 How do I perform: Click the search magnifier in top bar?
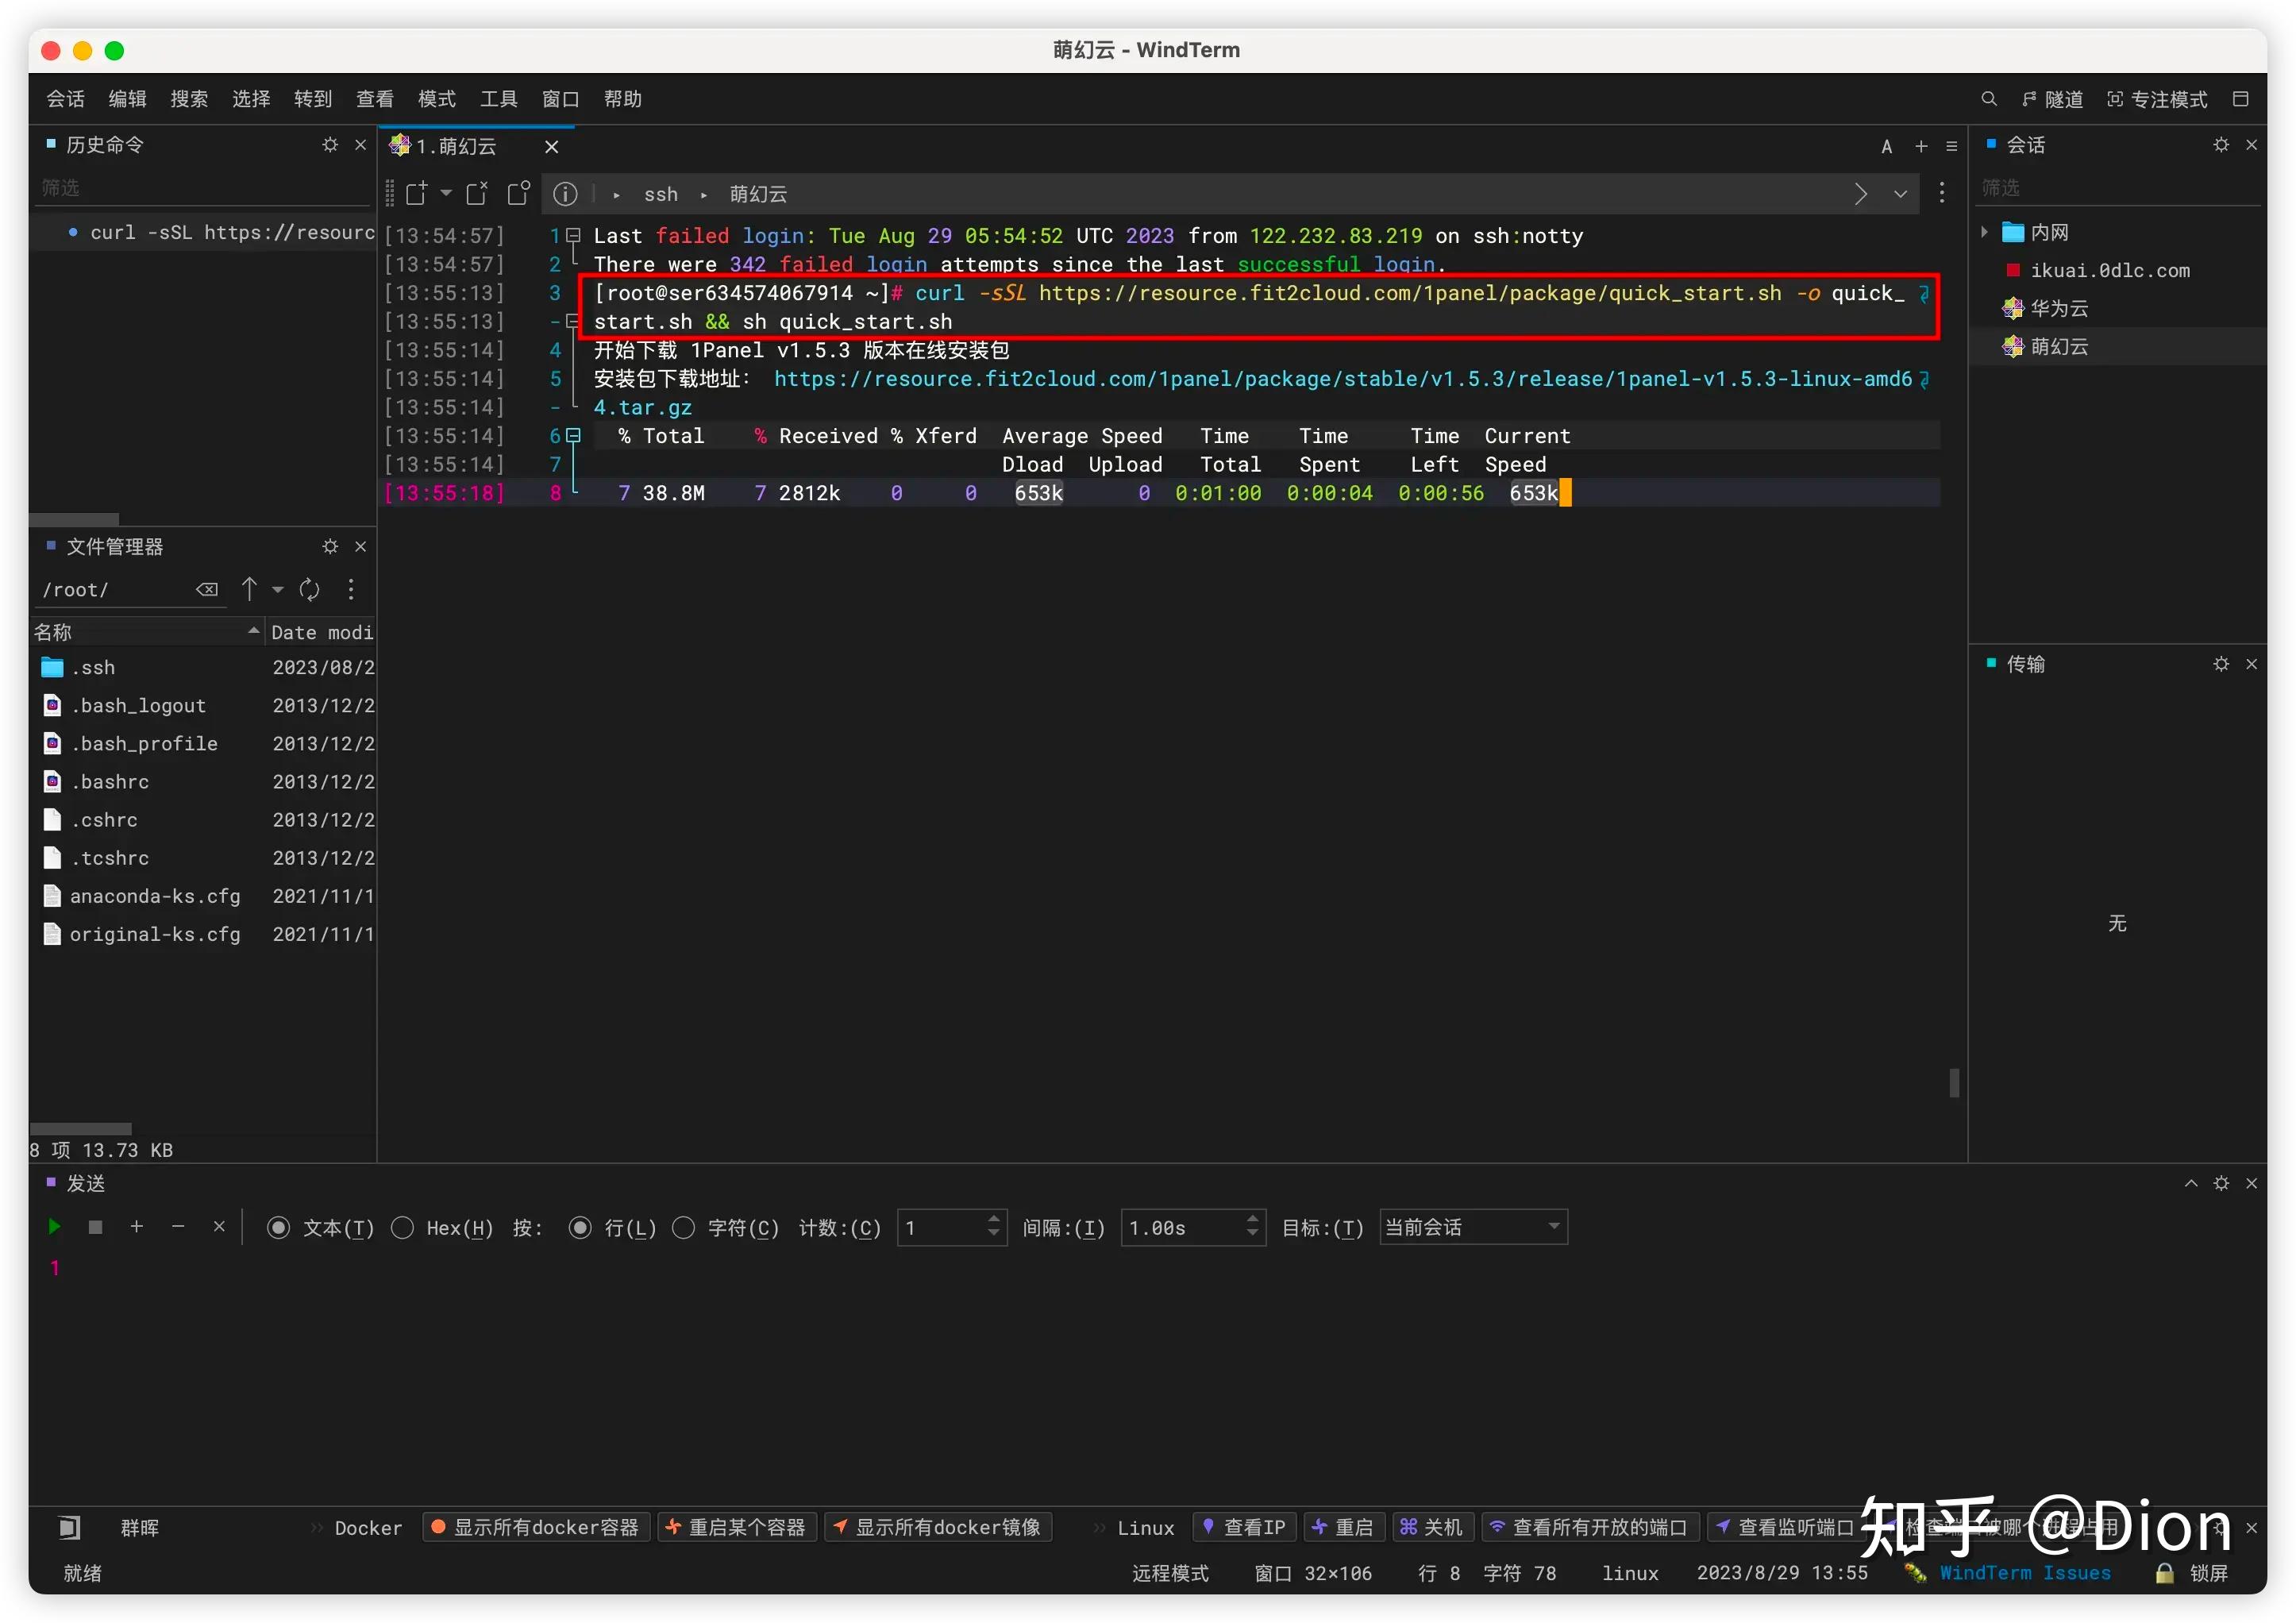1988,99
